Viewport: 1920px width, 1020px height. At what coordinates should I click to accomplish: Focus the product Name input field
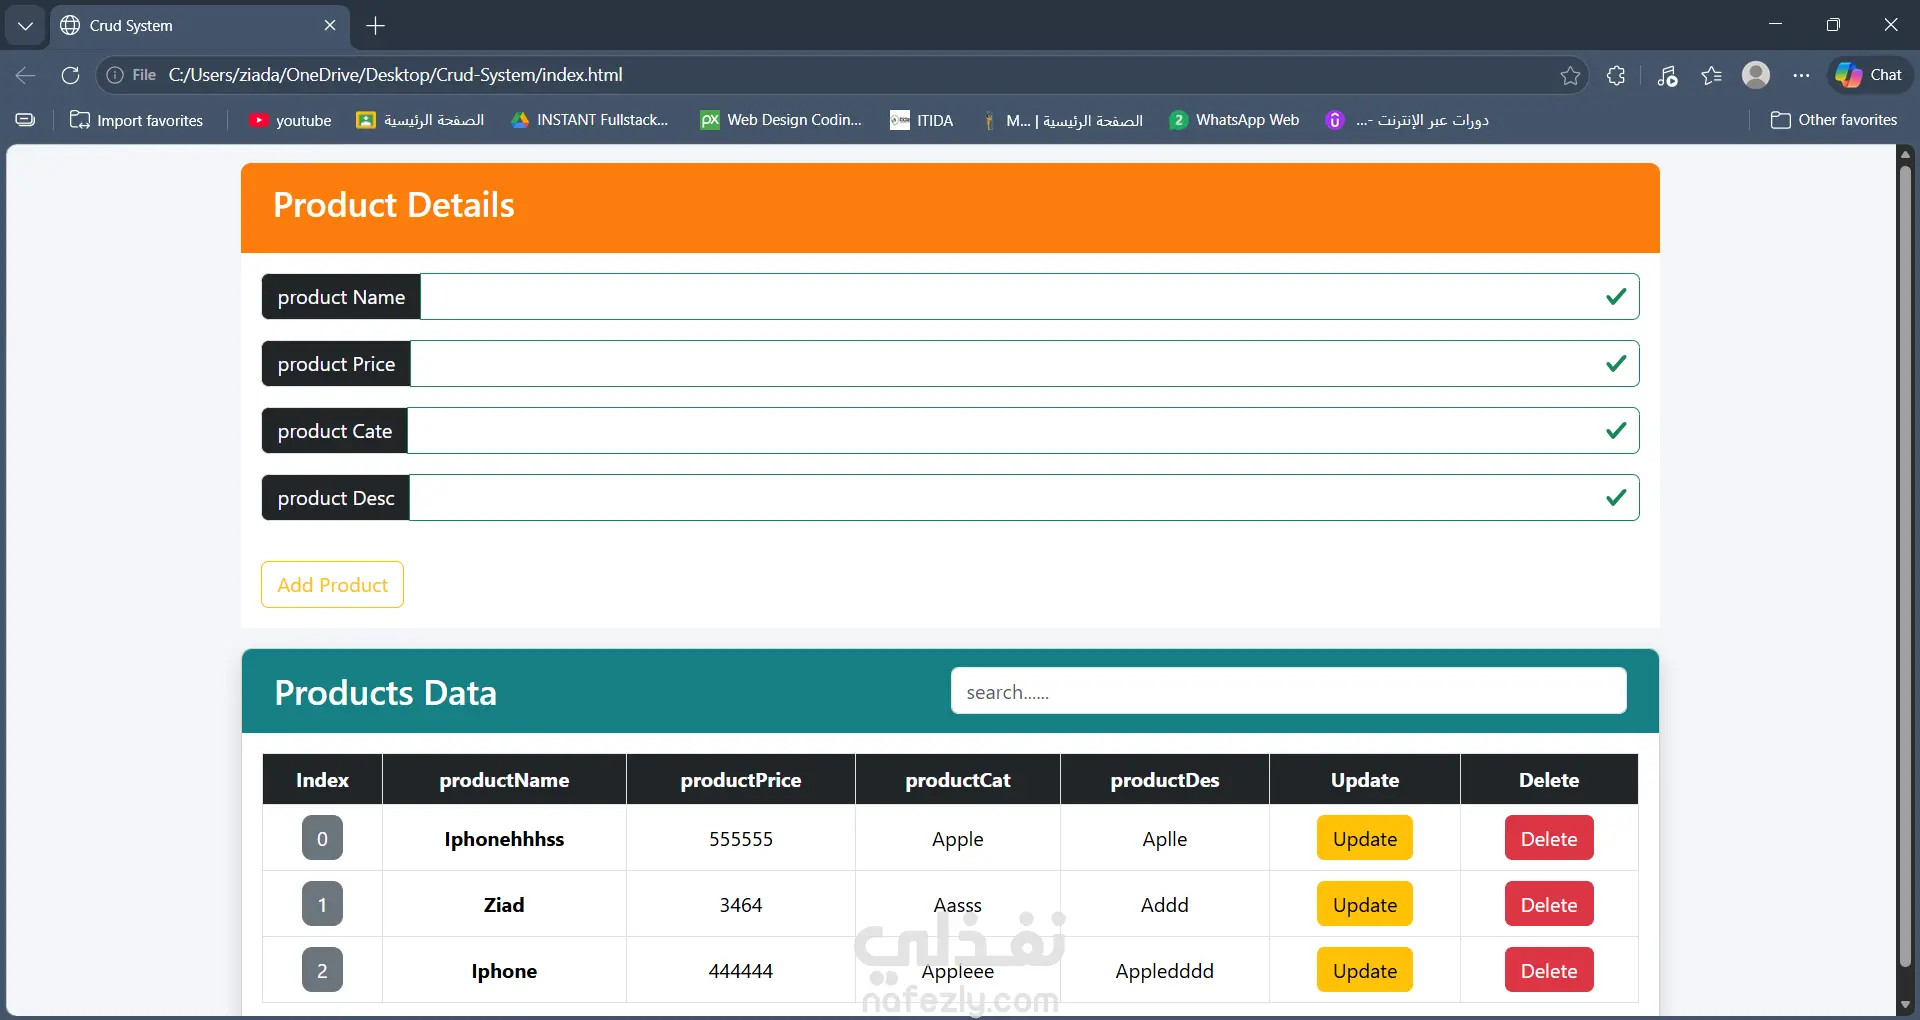[x=1029, y=297]
